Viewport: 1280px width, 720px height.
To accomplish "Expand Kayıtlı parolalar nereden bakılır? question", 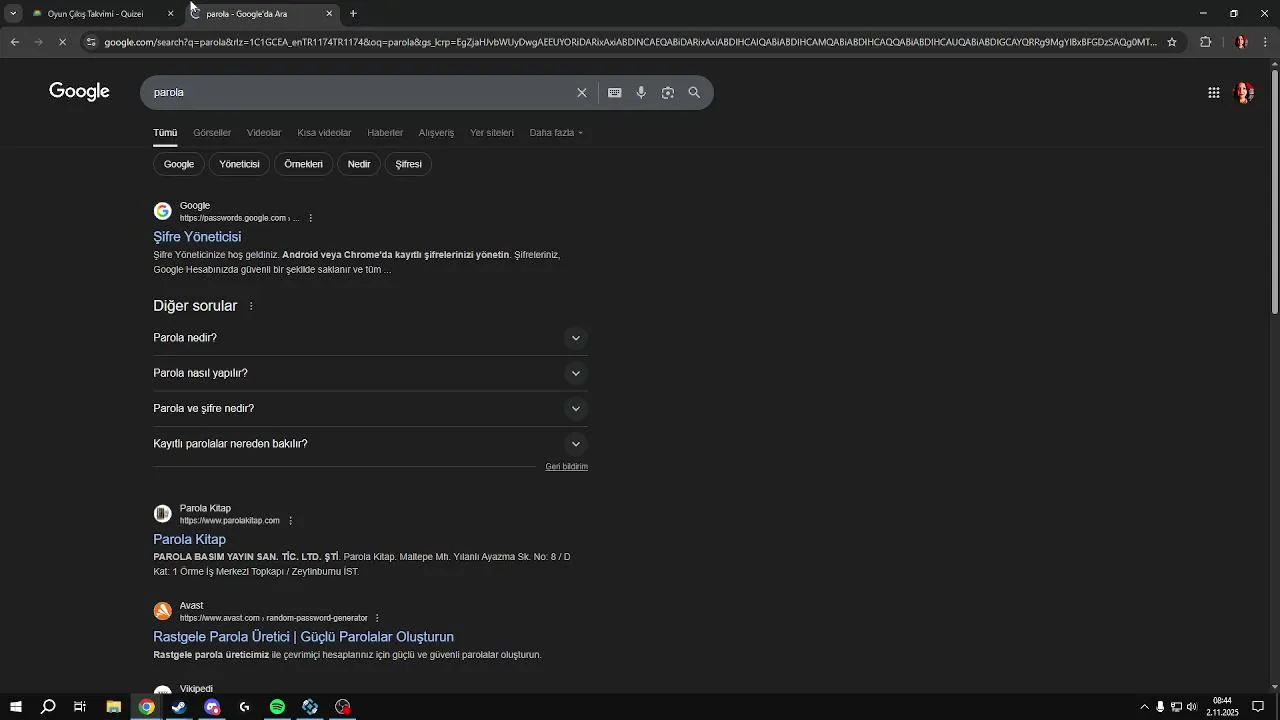I will coord(370,444).
